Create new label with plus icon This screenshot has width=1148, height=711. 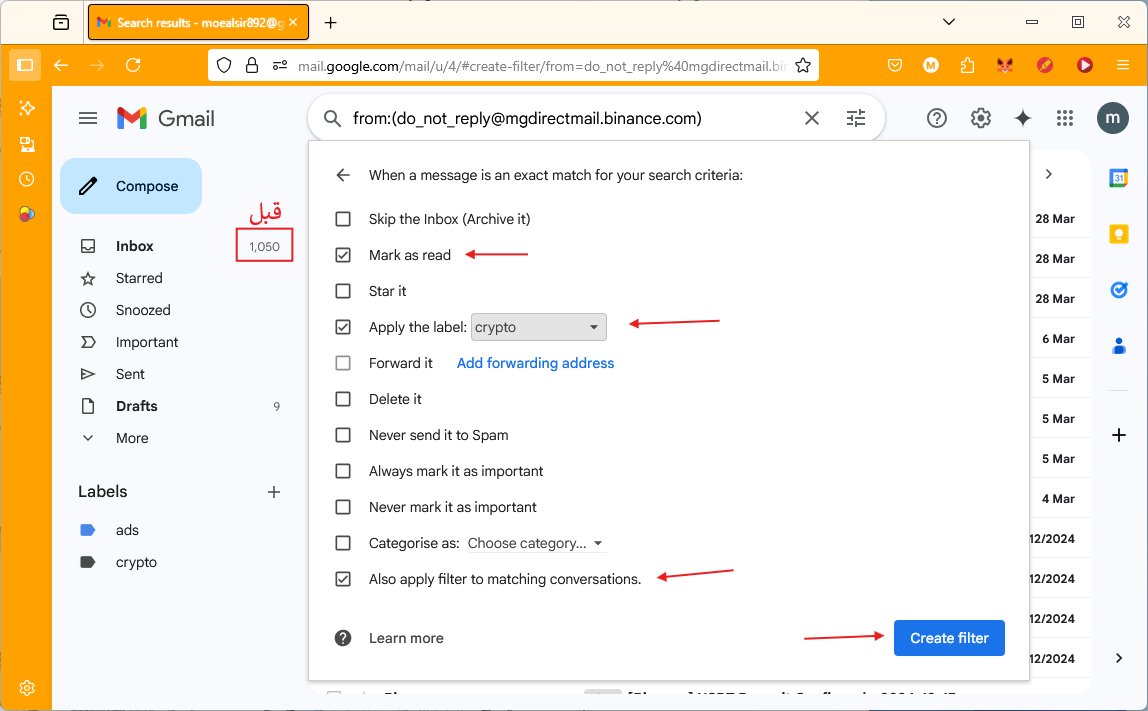[274, 492]
